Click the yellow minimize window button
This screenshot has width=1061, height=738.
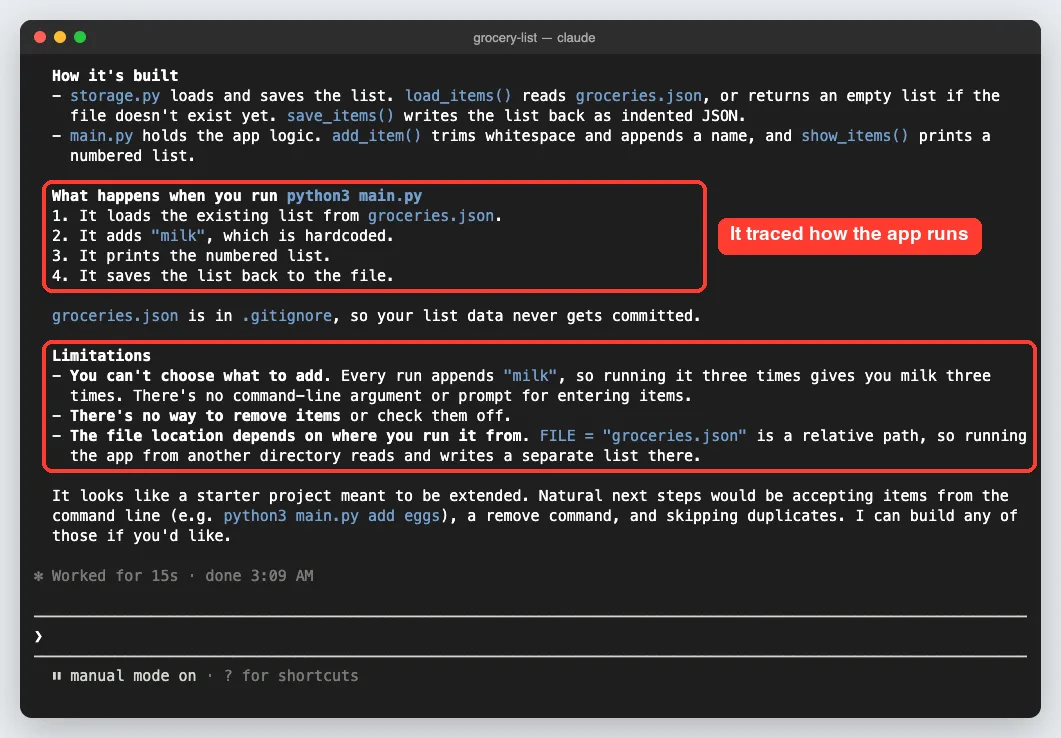point(60,37)
